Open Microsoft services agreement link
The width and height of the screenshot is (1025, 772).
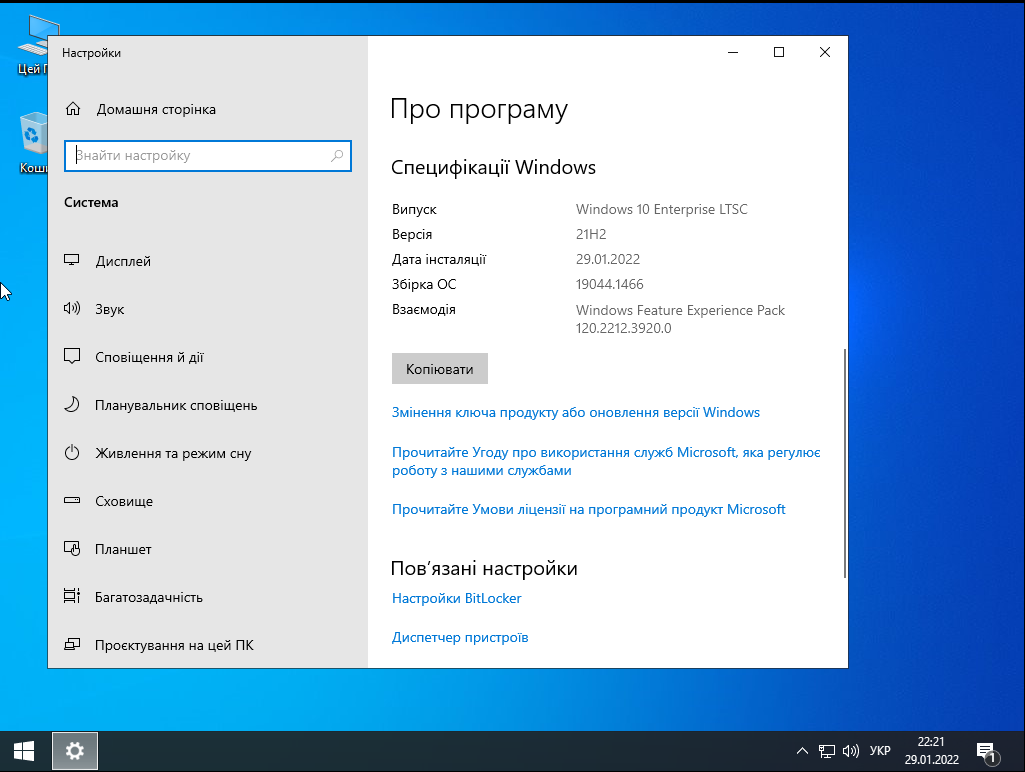[605, 461]
